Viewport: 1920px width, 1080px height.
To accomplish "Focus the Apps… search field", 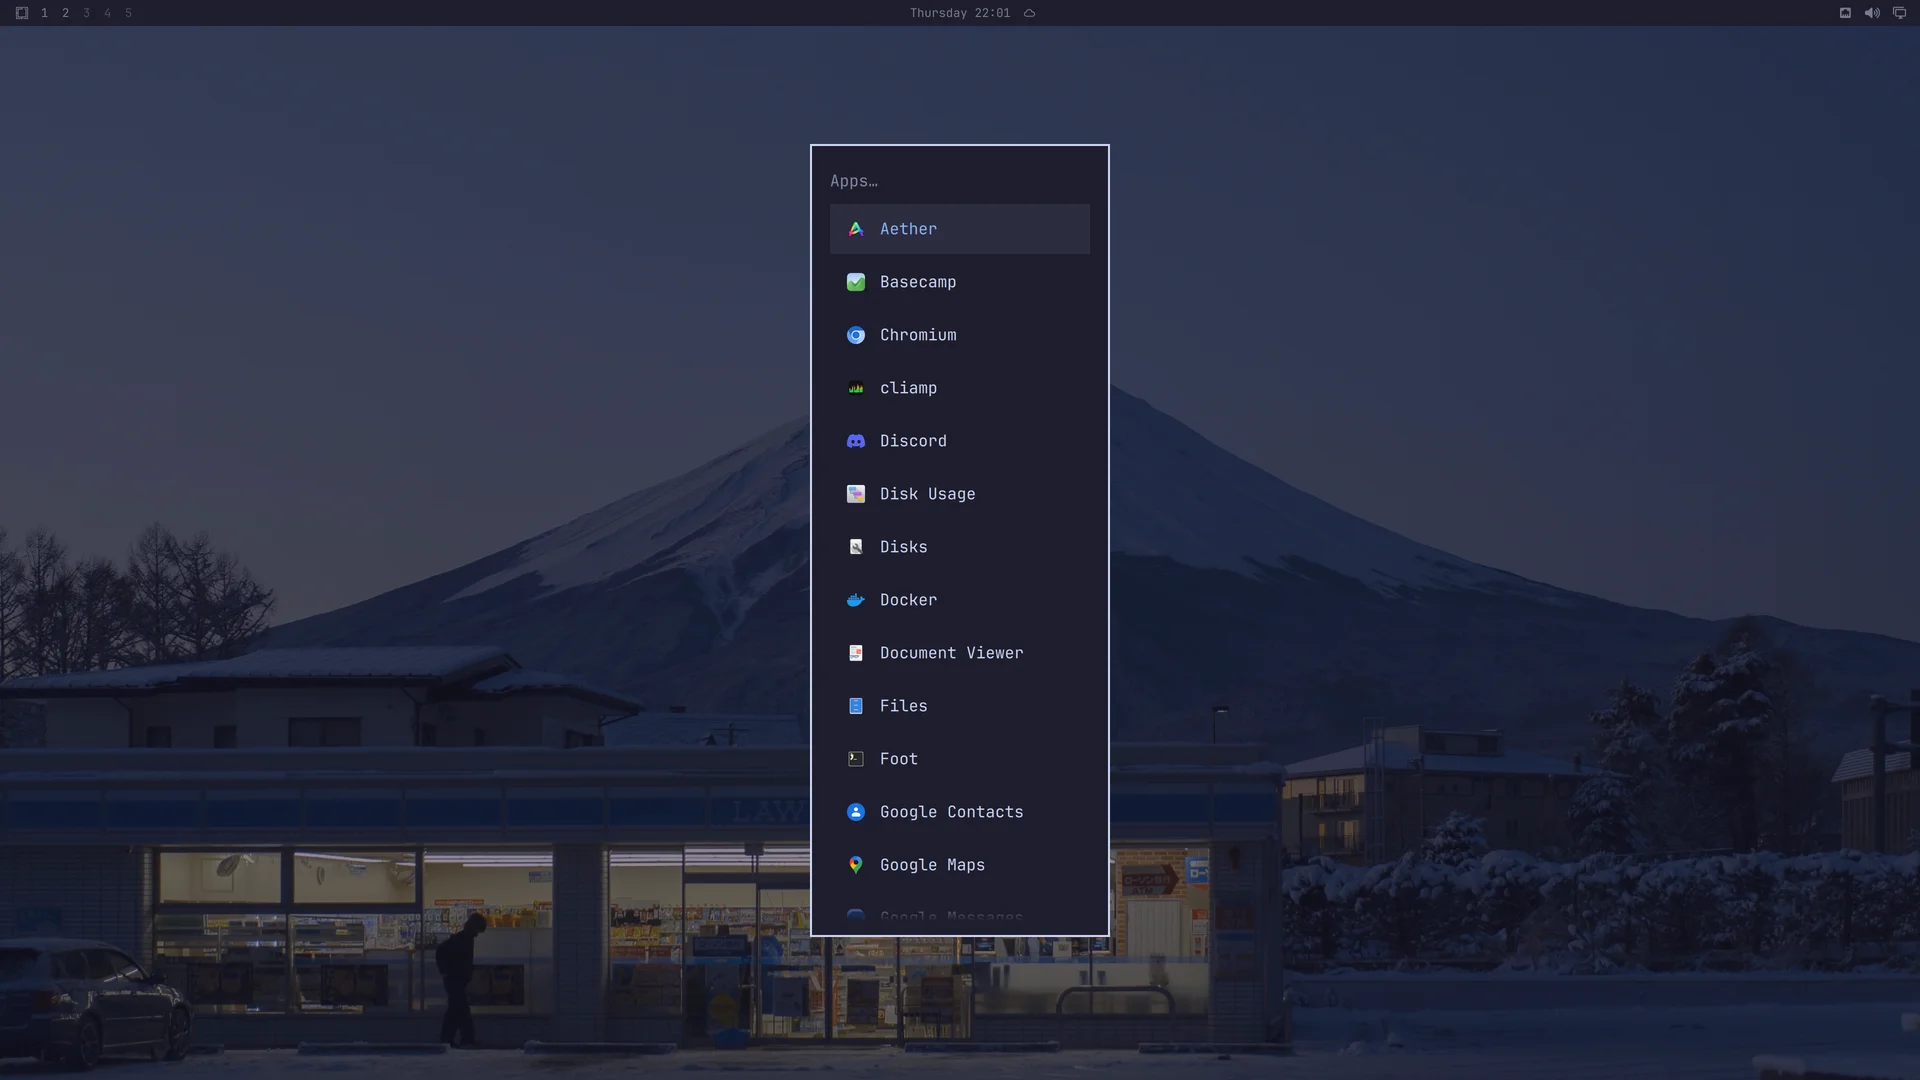I will [x=959, y=181].
